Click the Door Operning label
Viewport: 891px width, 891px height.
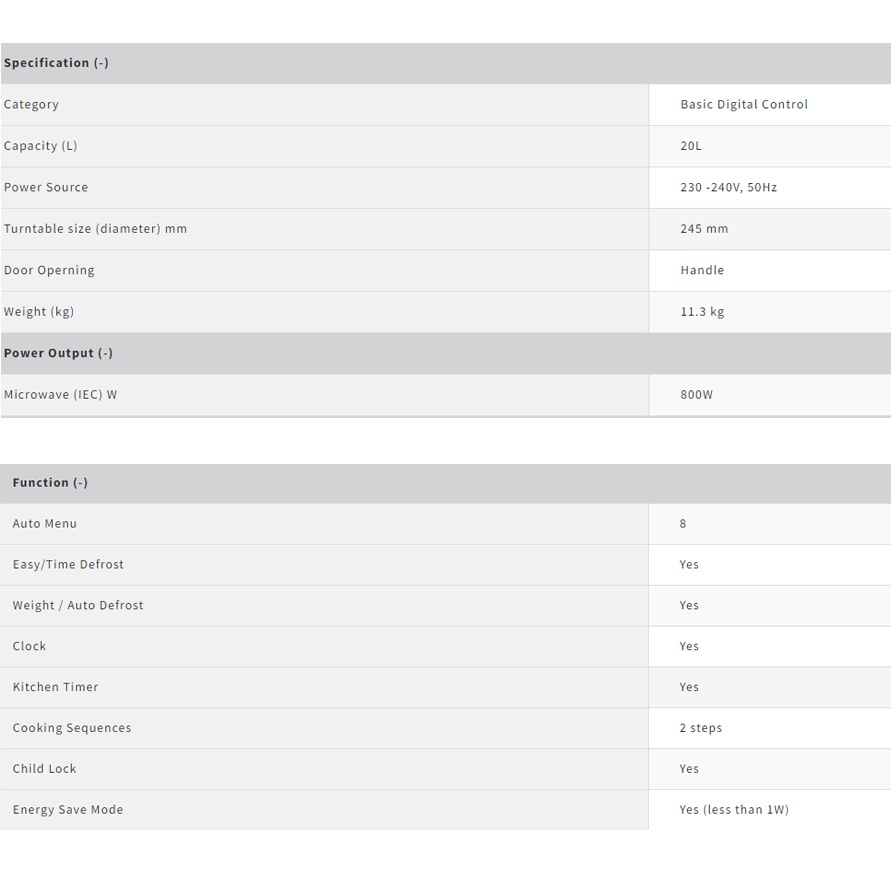[x=49, y=270]
